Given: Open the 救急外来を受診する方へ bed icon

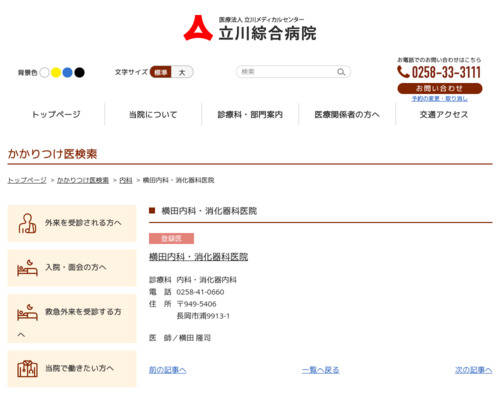Looking at the screenshot, I should [27, 312].
